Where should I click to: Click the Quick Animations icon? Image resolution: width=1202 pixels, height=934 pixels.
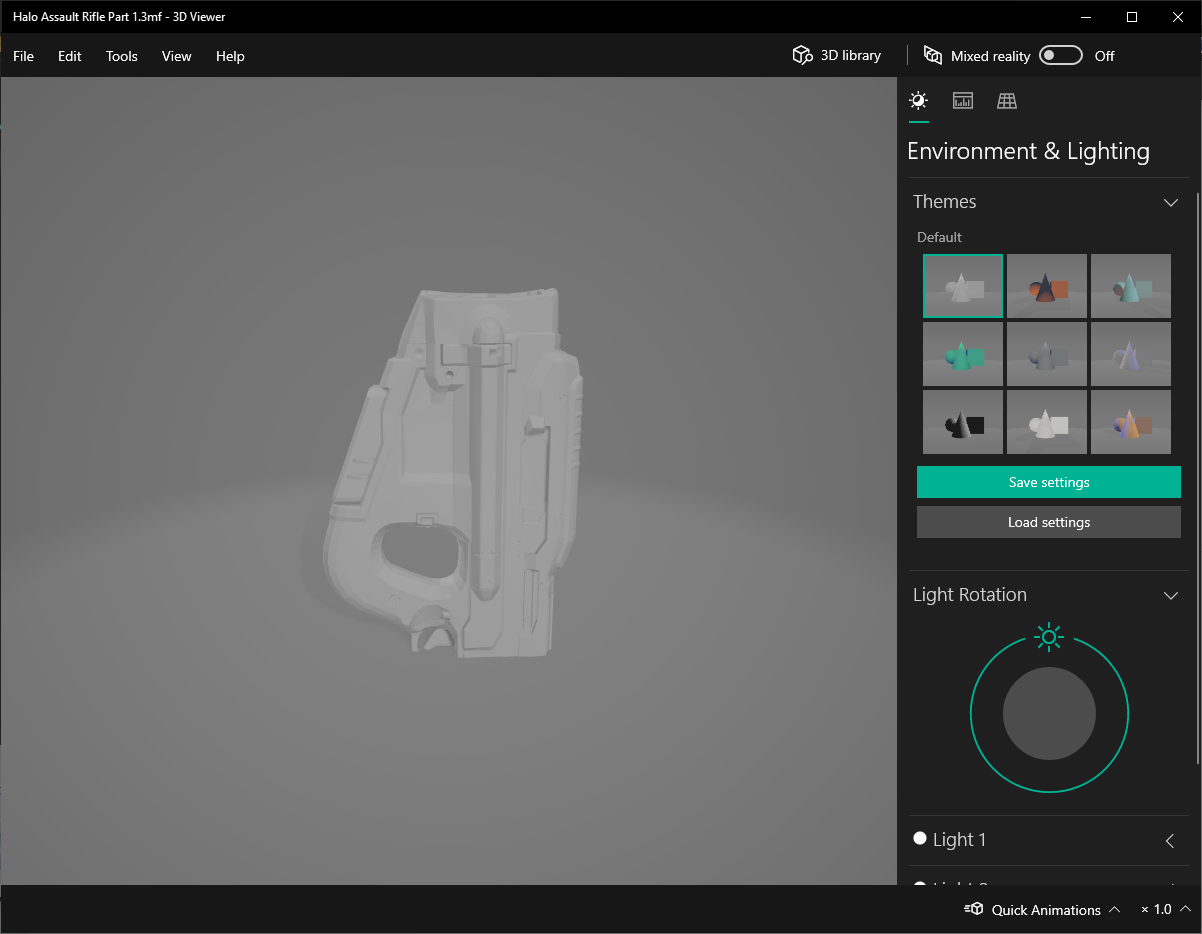click(973, 909)
